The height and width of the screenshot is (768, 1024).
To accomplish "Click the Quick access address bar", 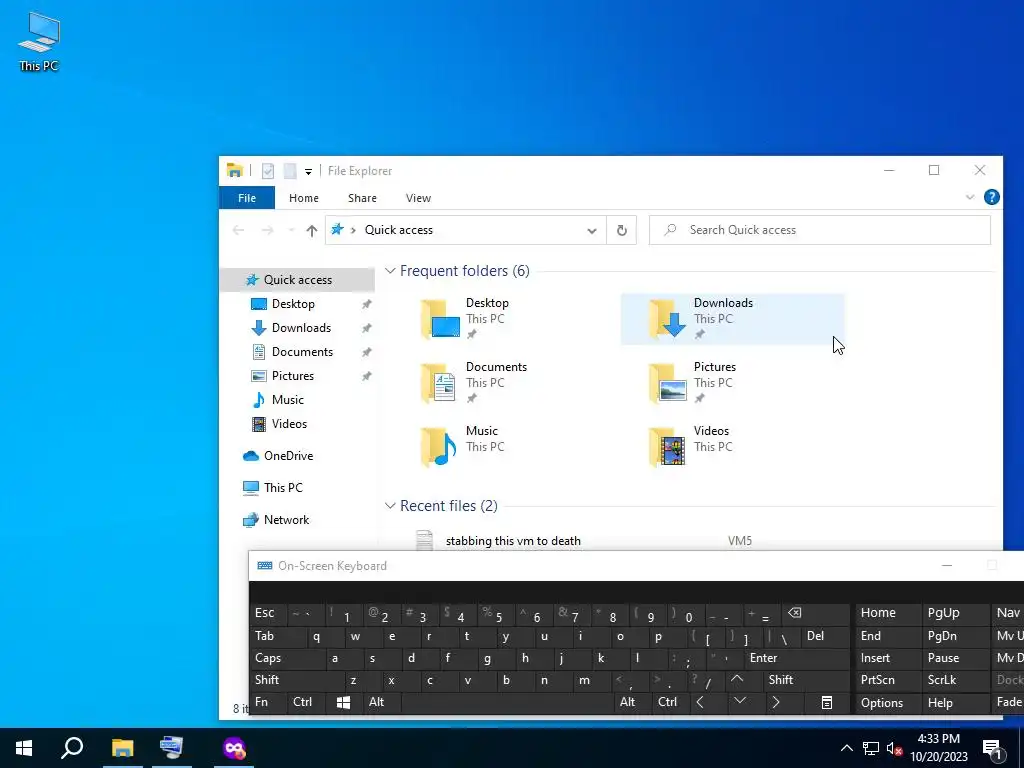I will (466, 230).
